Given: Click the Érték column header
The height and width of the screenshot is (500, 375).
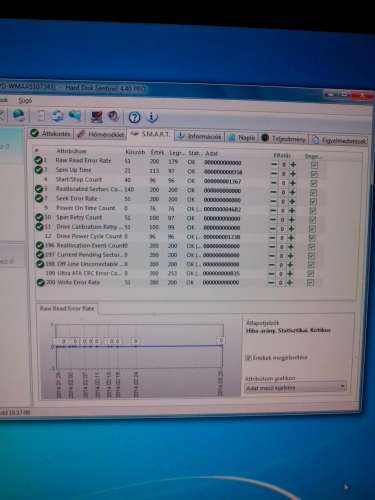Looking at the screenshot, I should pyautogui.click(x=157, y=152).
